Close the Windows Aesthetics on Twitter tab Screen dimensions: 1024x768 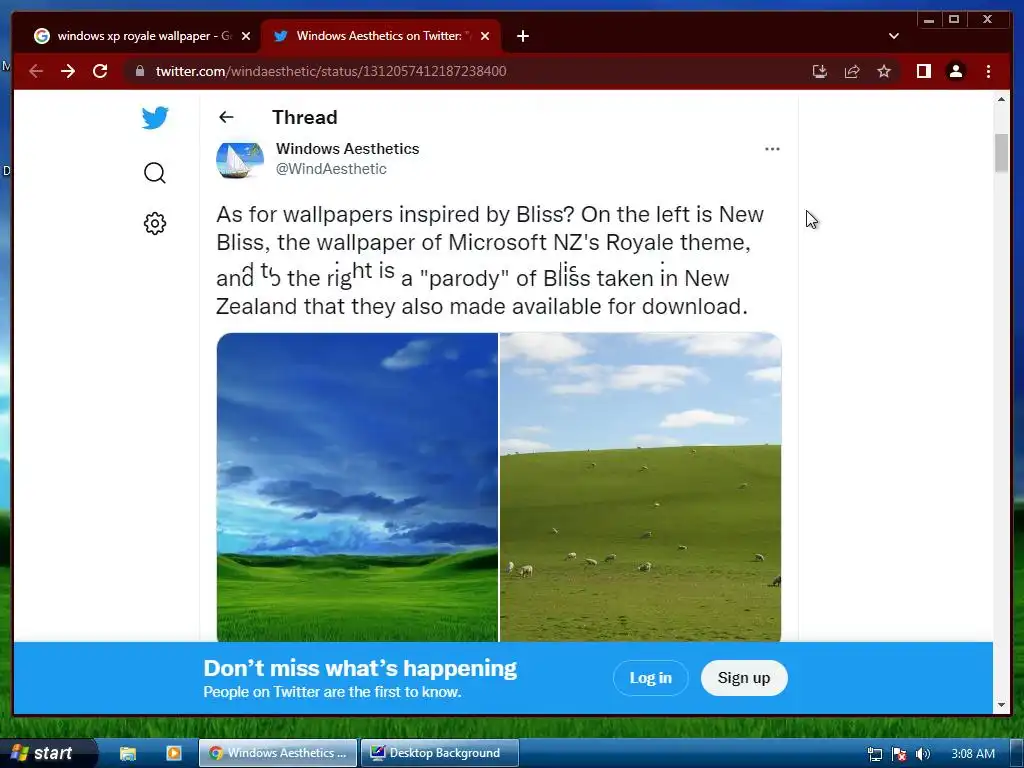click(x=485, y=36)
